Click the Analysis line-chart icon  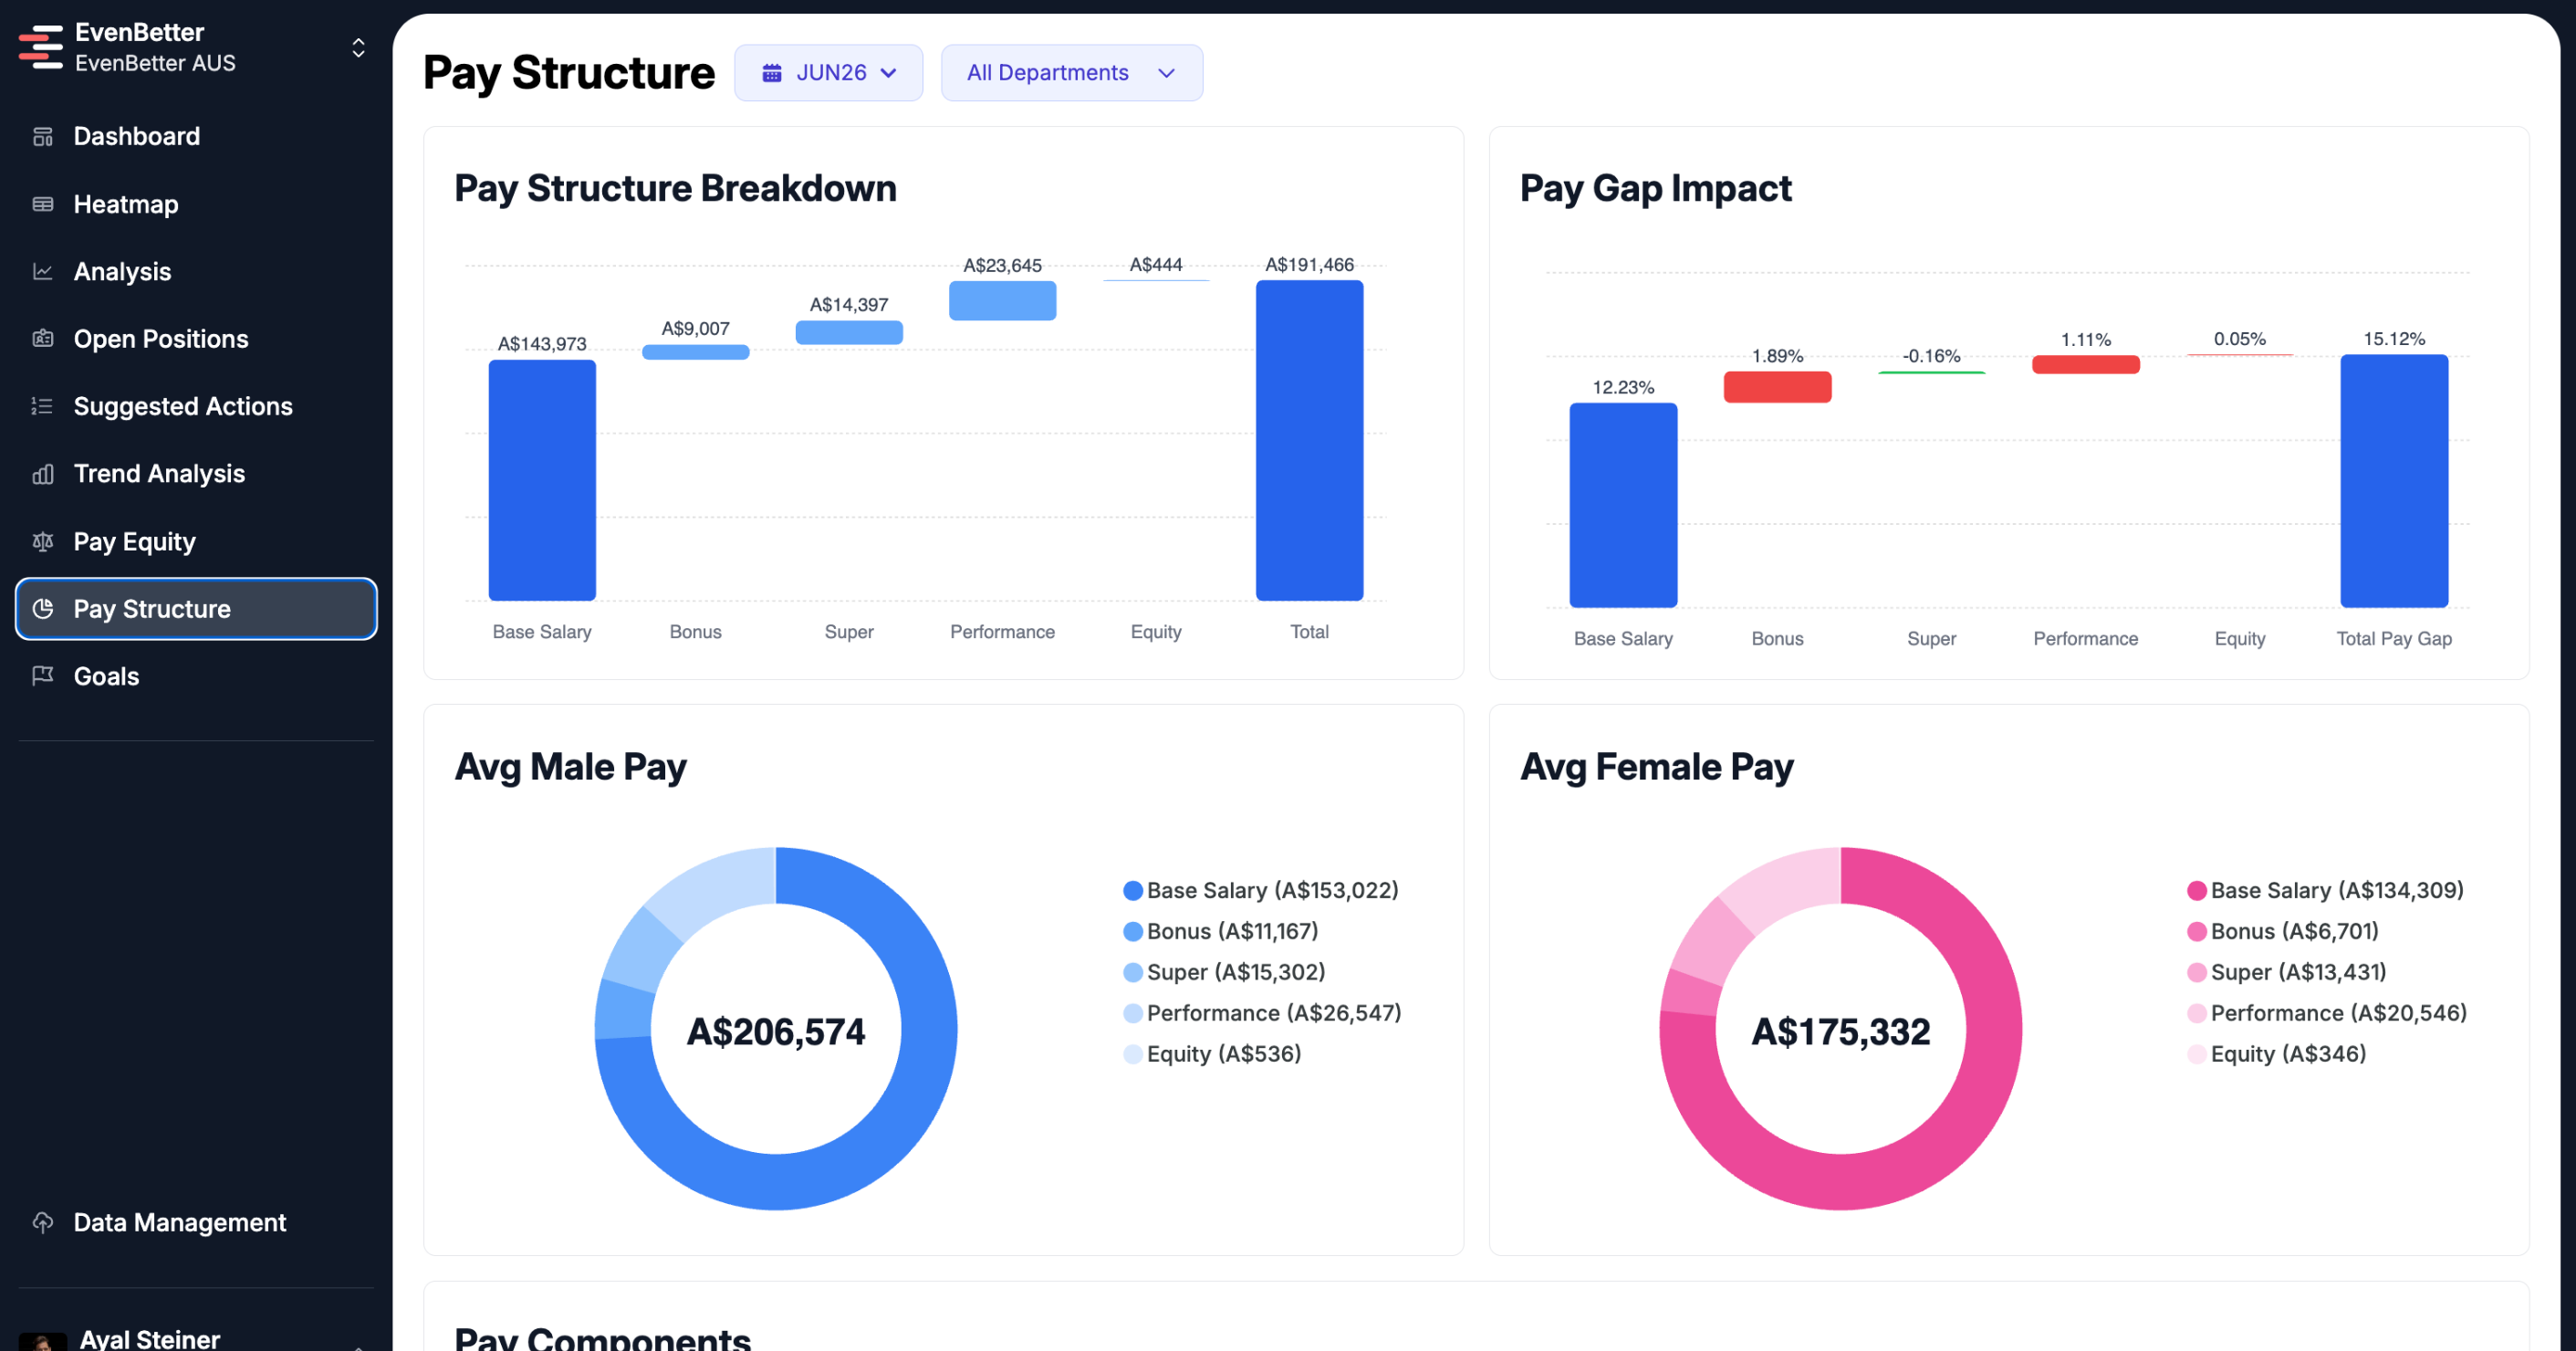click(x=43, y=271)
